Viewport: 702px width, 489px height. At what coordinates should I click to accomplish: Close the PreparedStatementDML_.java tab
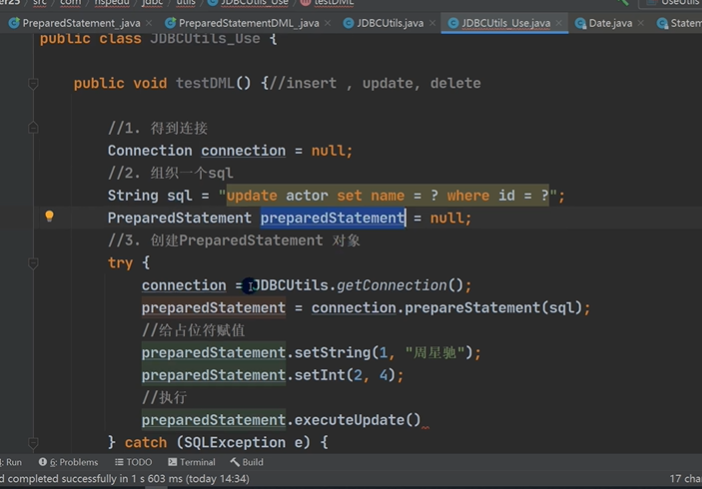[x=328, y=23]
